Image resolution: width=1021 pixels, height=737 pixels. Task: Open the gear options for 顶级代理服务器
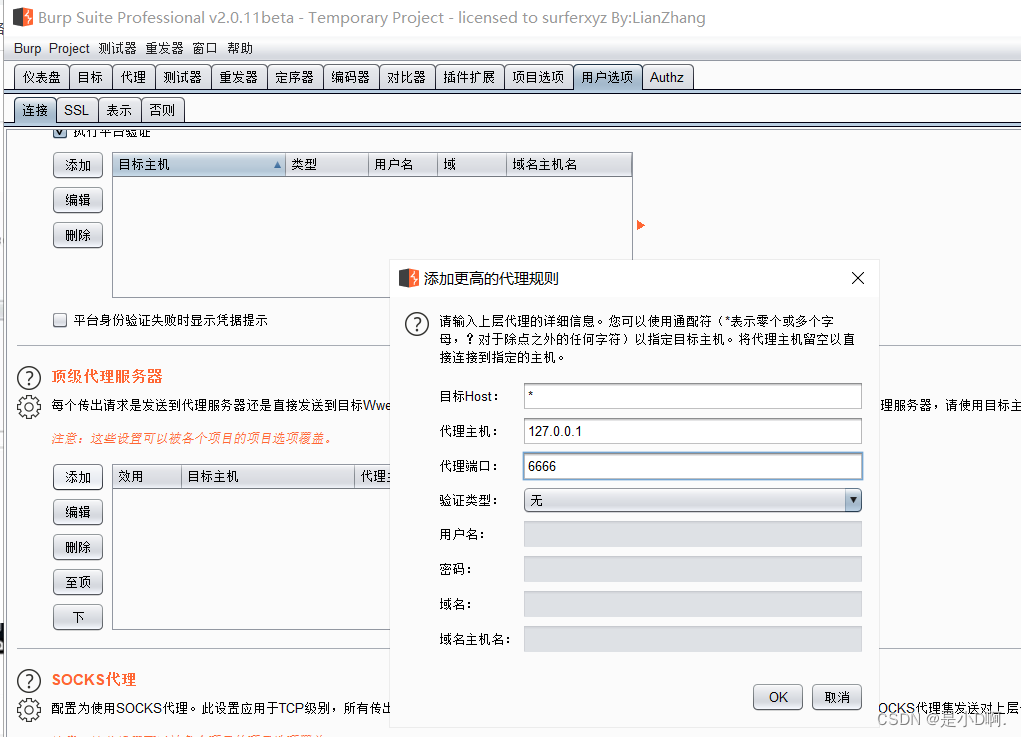pos(29,407)
